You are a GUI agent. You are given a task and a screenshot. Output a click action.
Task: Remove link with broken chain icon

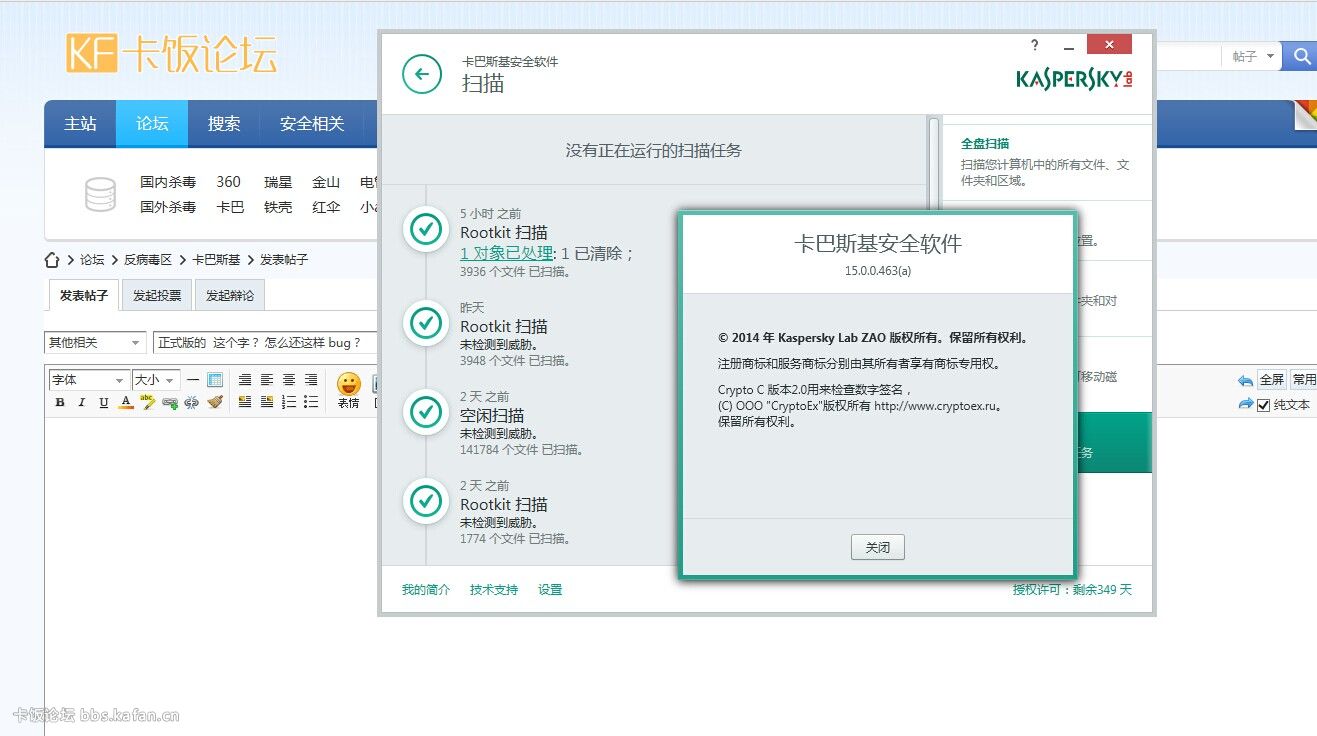point(192,402)
